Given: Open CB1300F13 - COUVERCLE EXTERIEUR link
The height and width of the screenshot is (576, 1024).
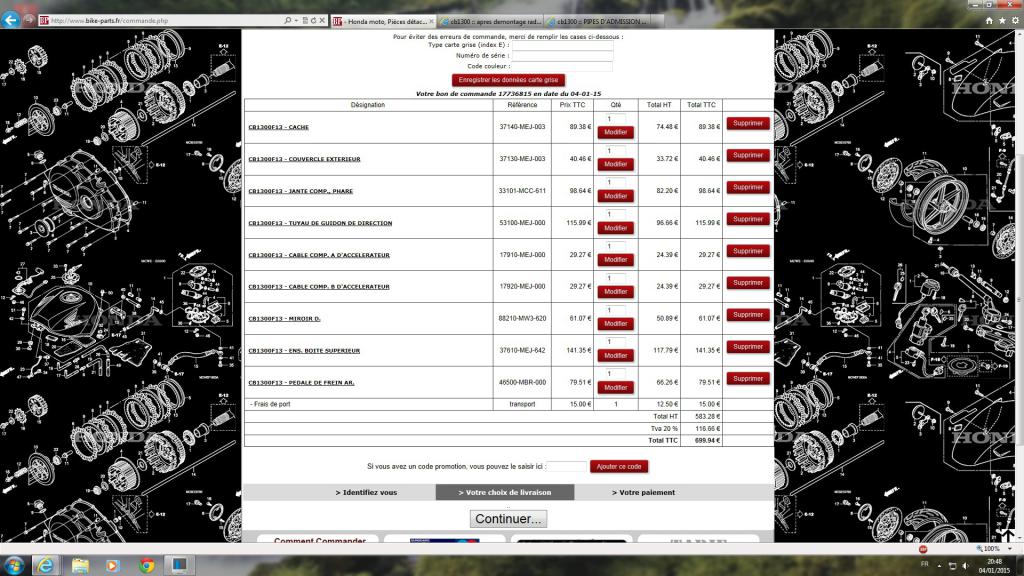Looking at the screenshot, I should click(x=304, y=159).
